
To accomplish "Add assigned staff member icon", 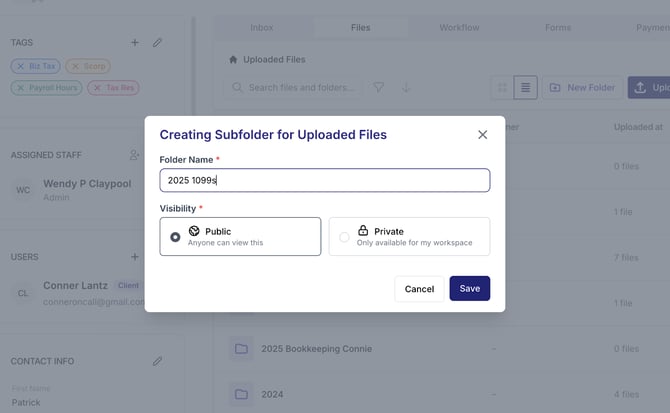I will pos(135,155).
